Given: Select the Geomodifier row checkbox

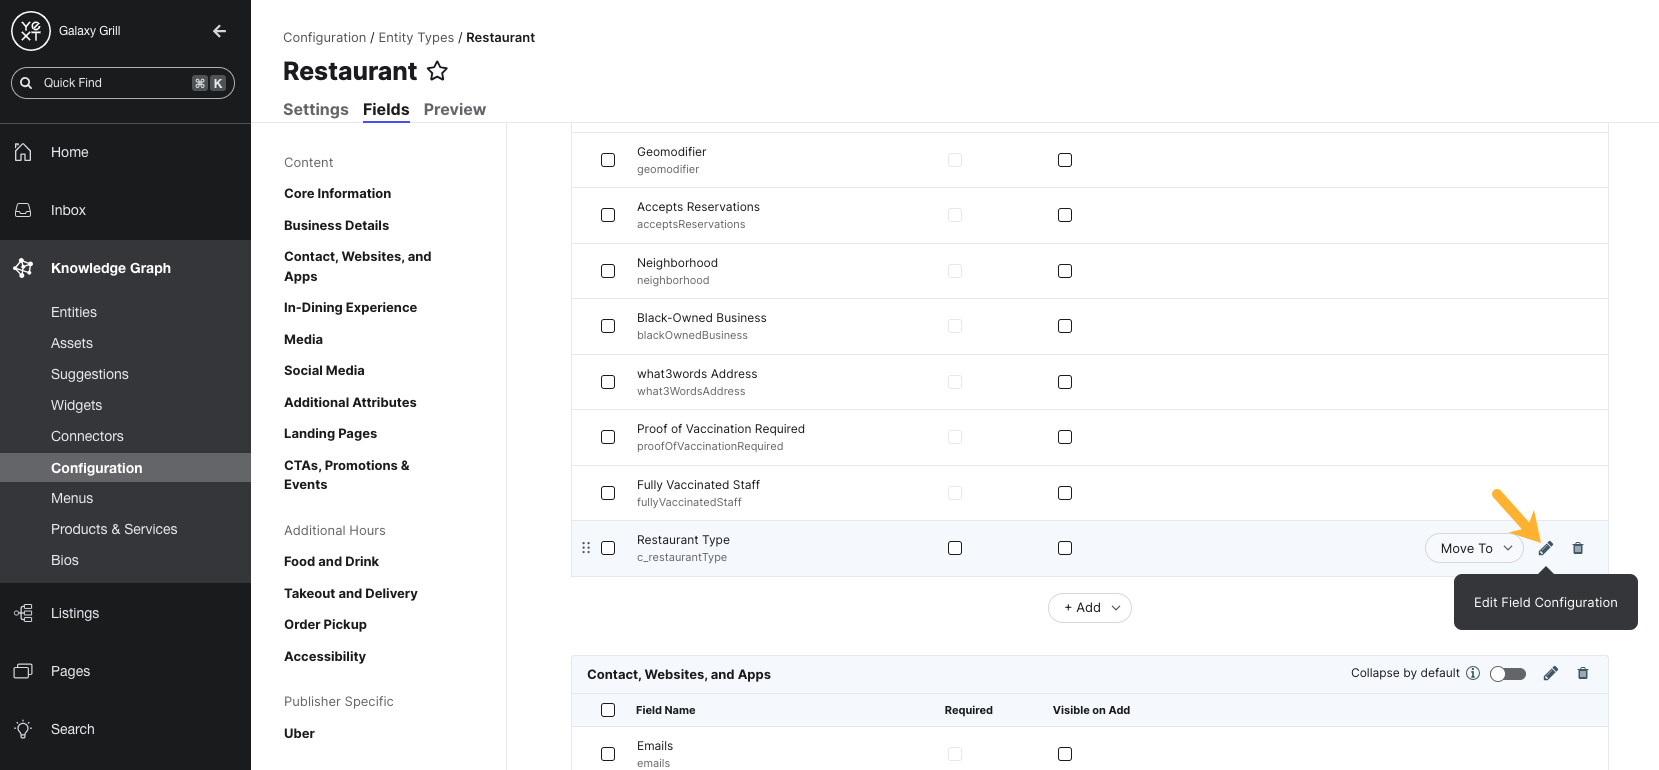Looking at the screenshot, I should [x=608, y=160].
